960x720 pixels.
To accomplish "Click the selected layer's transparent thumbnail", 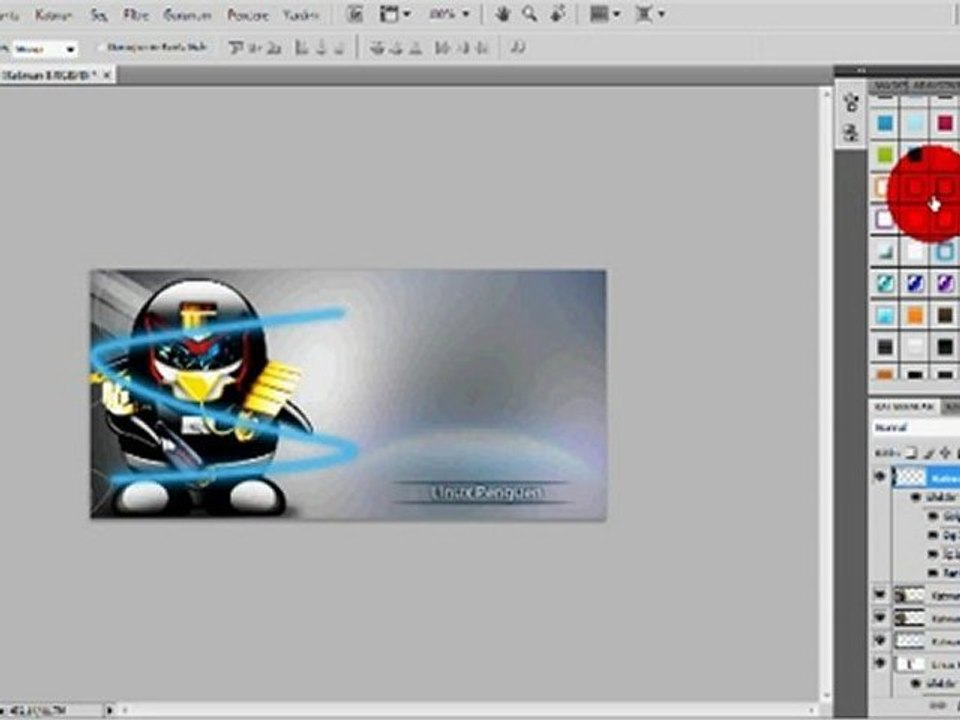I will [x=910, y=476].
